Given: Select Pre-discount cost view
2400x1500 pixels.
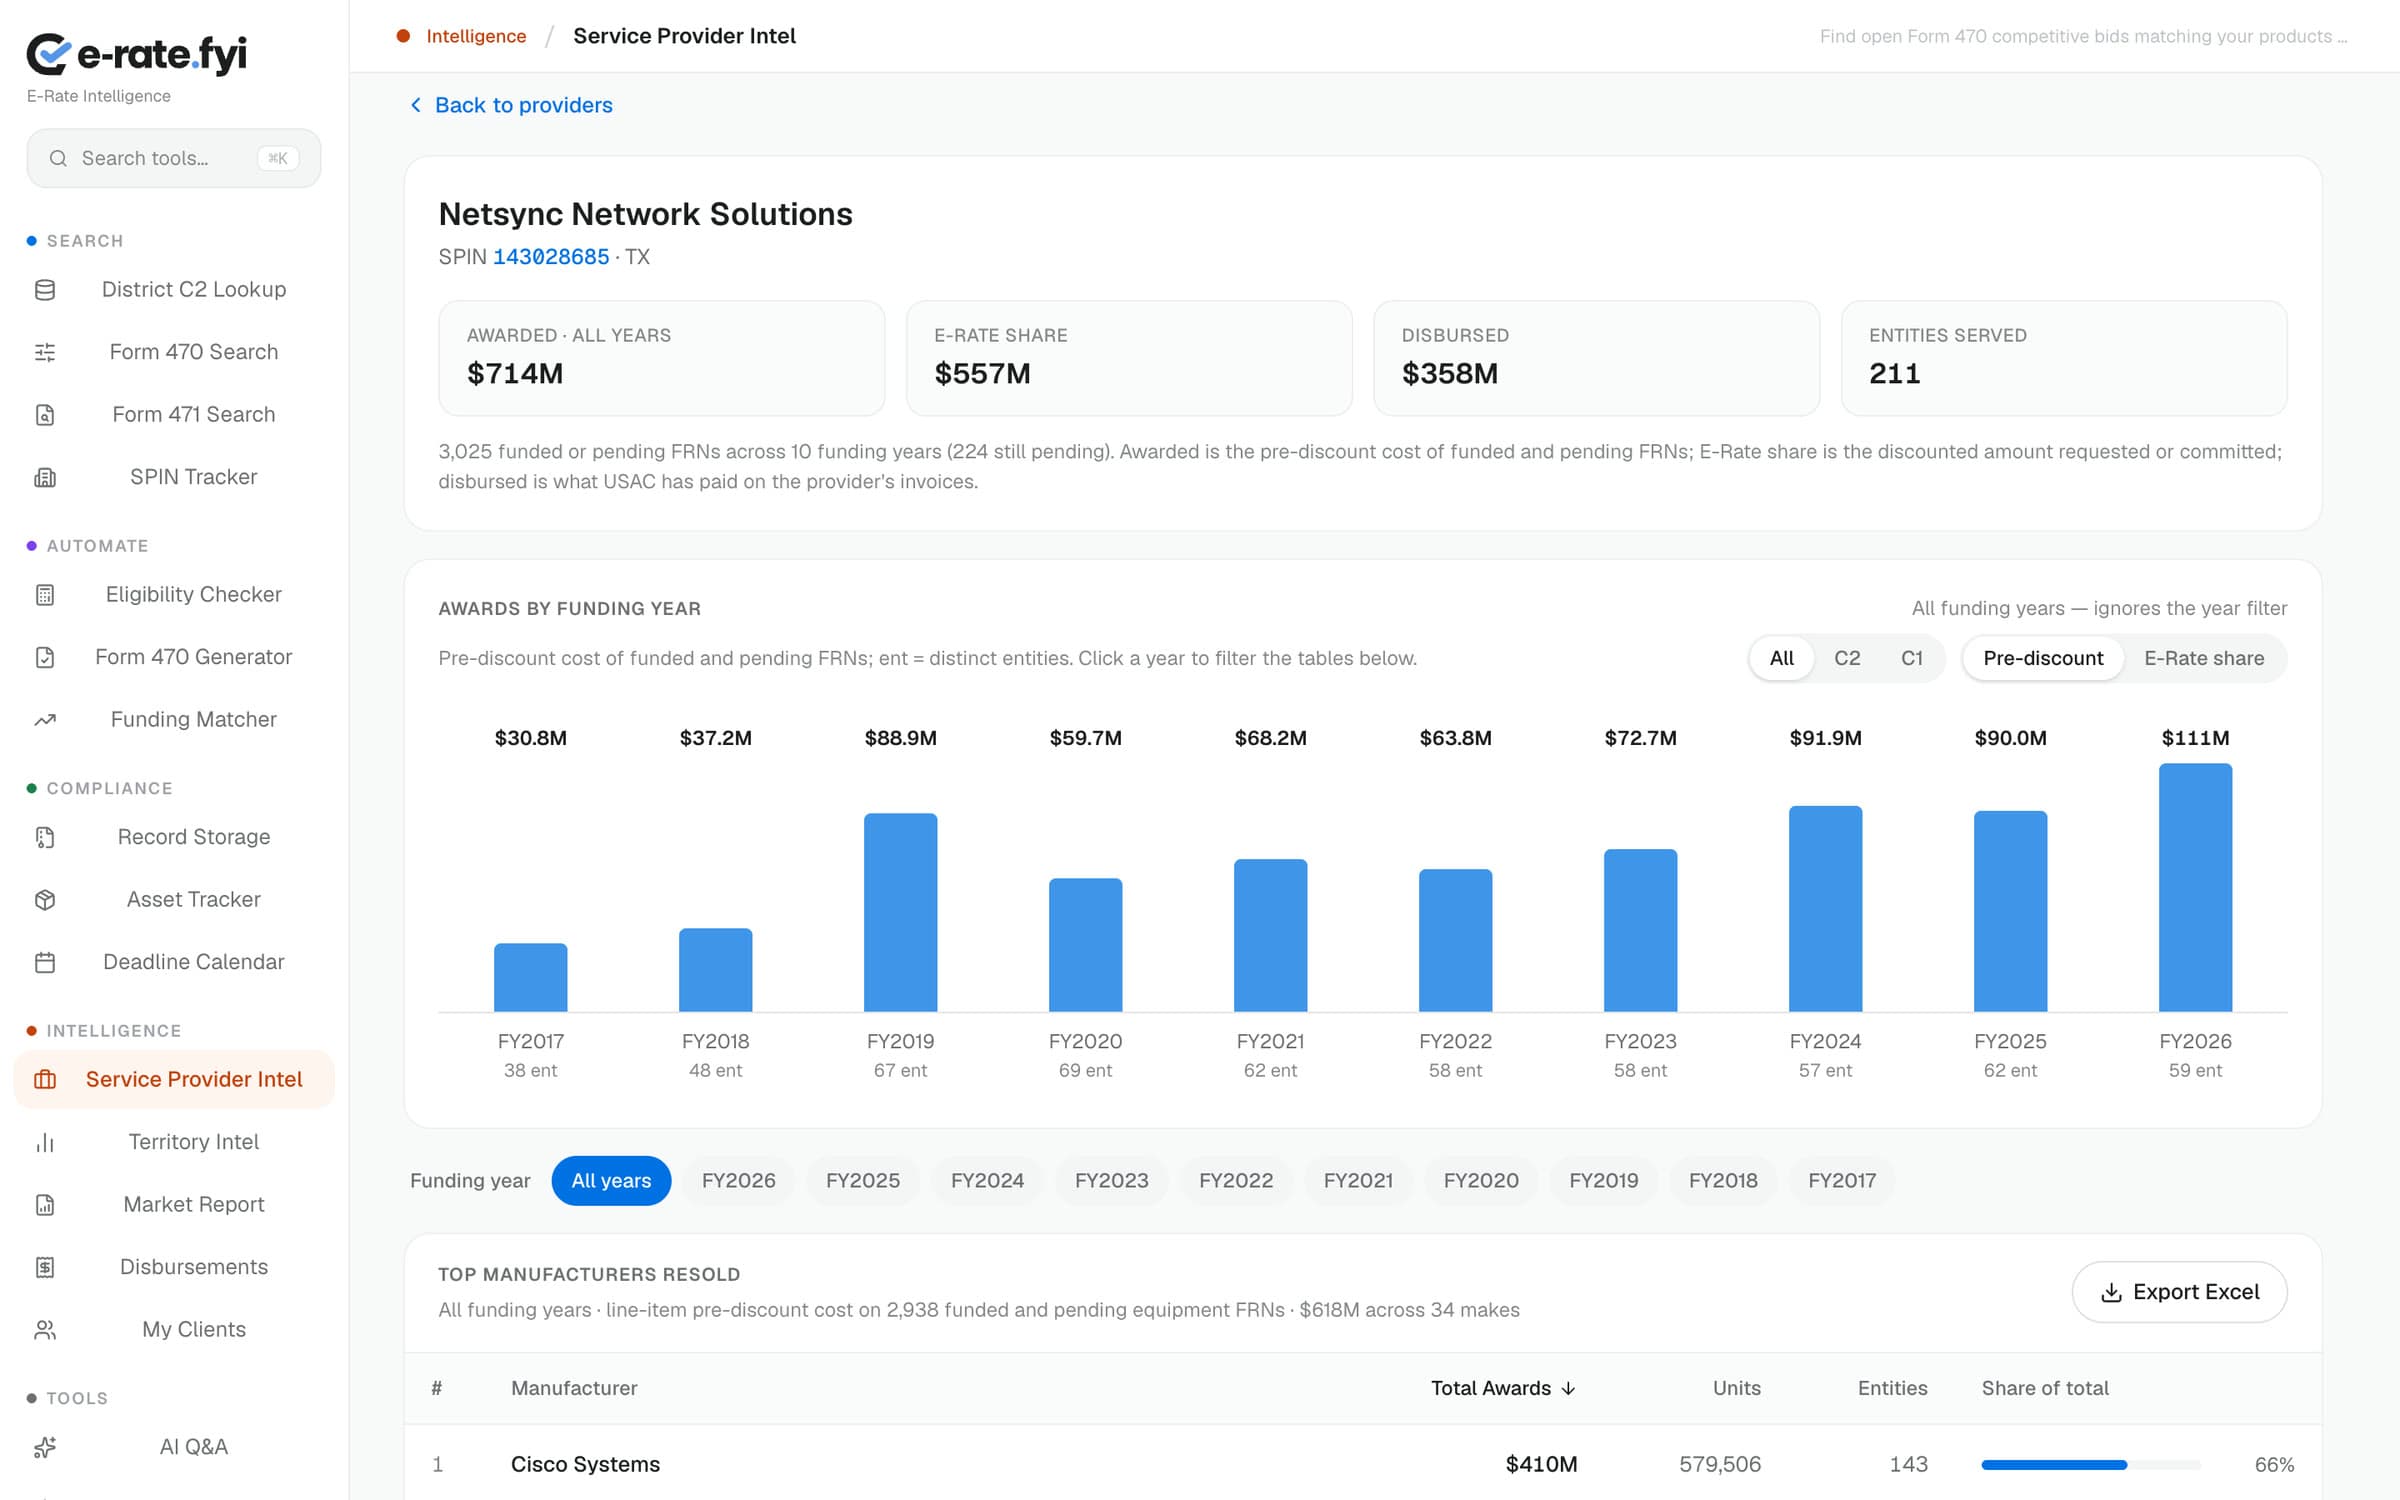Looking at the screenshot, I should 2043,658.
